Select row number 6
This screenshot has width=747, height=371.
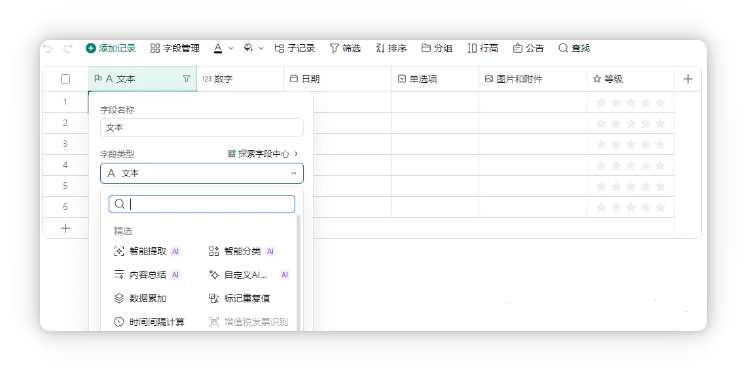[65, 207]
